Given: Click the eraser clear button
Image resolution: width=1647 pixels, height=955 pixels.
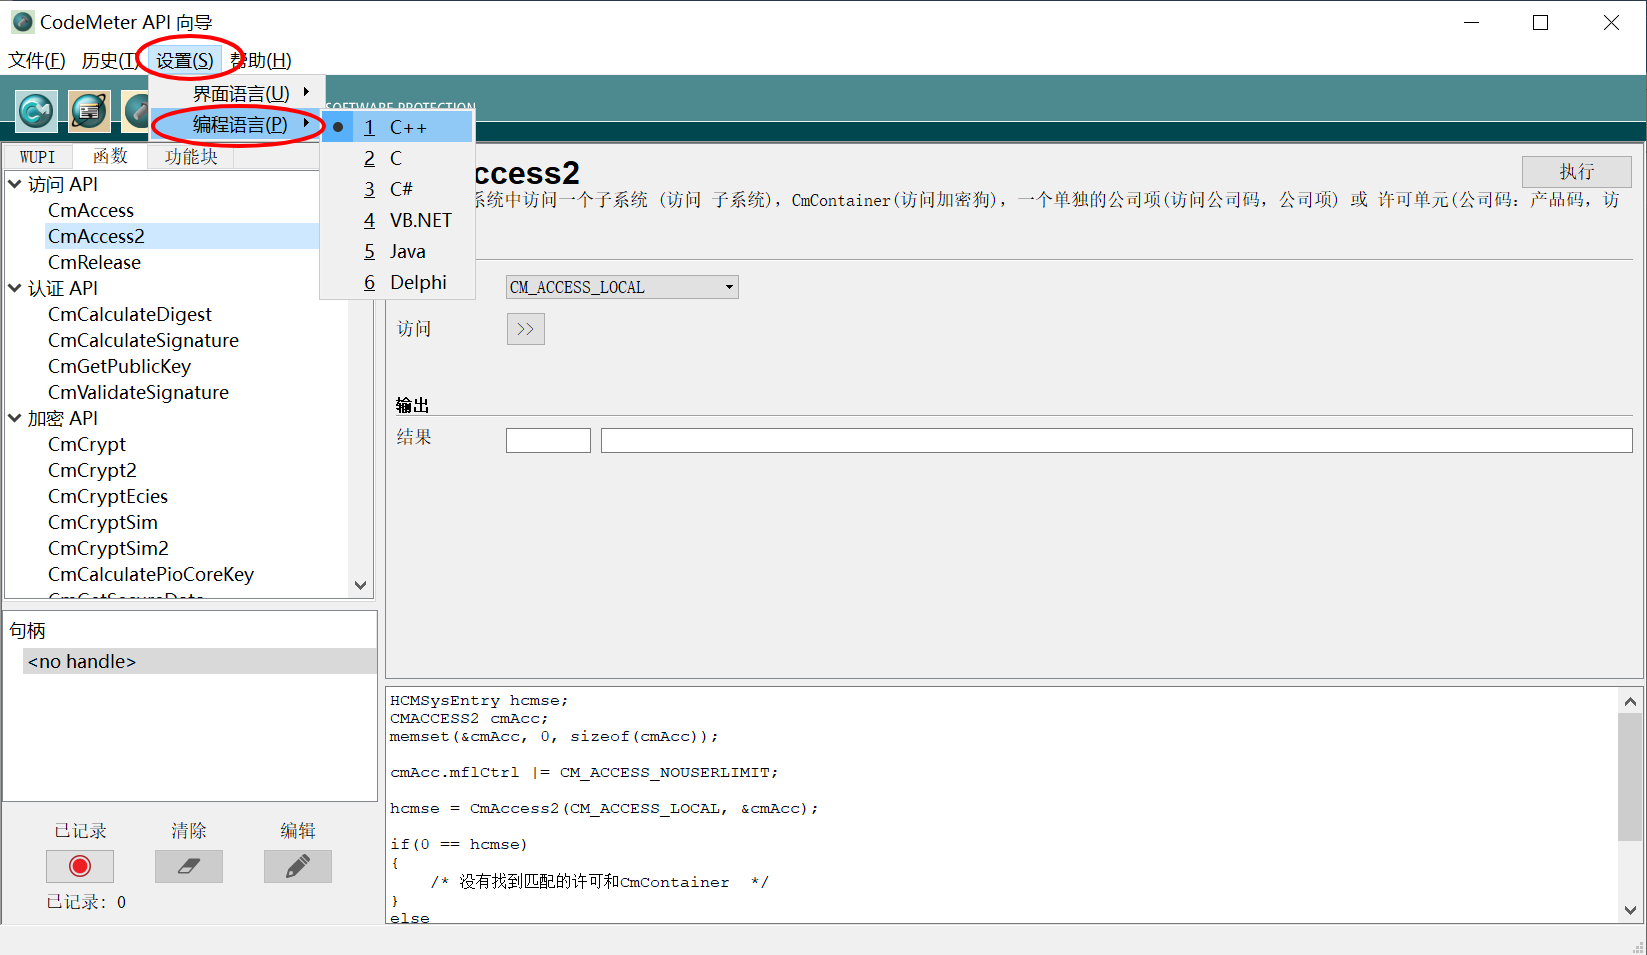Looking at the screenshot, I should pos(189,866).
